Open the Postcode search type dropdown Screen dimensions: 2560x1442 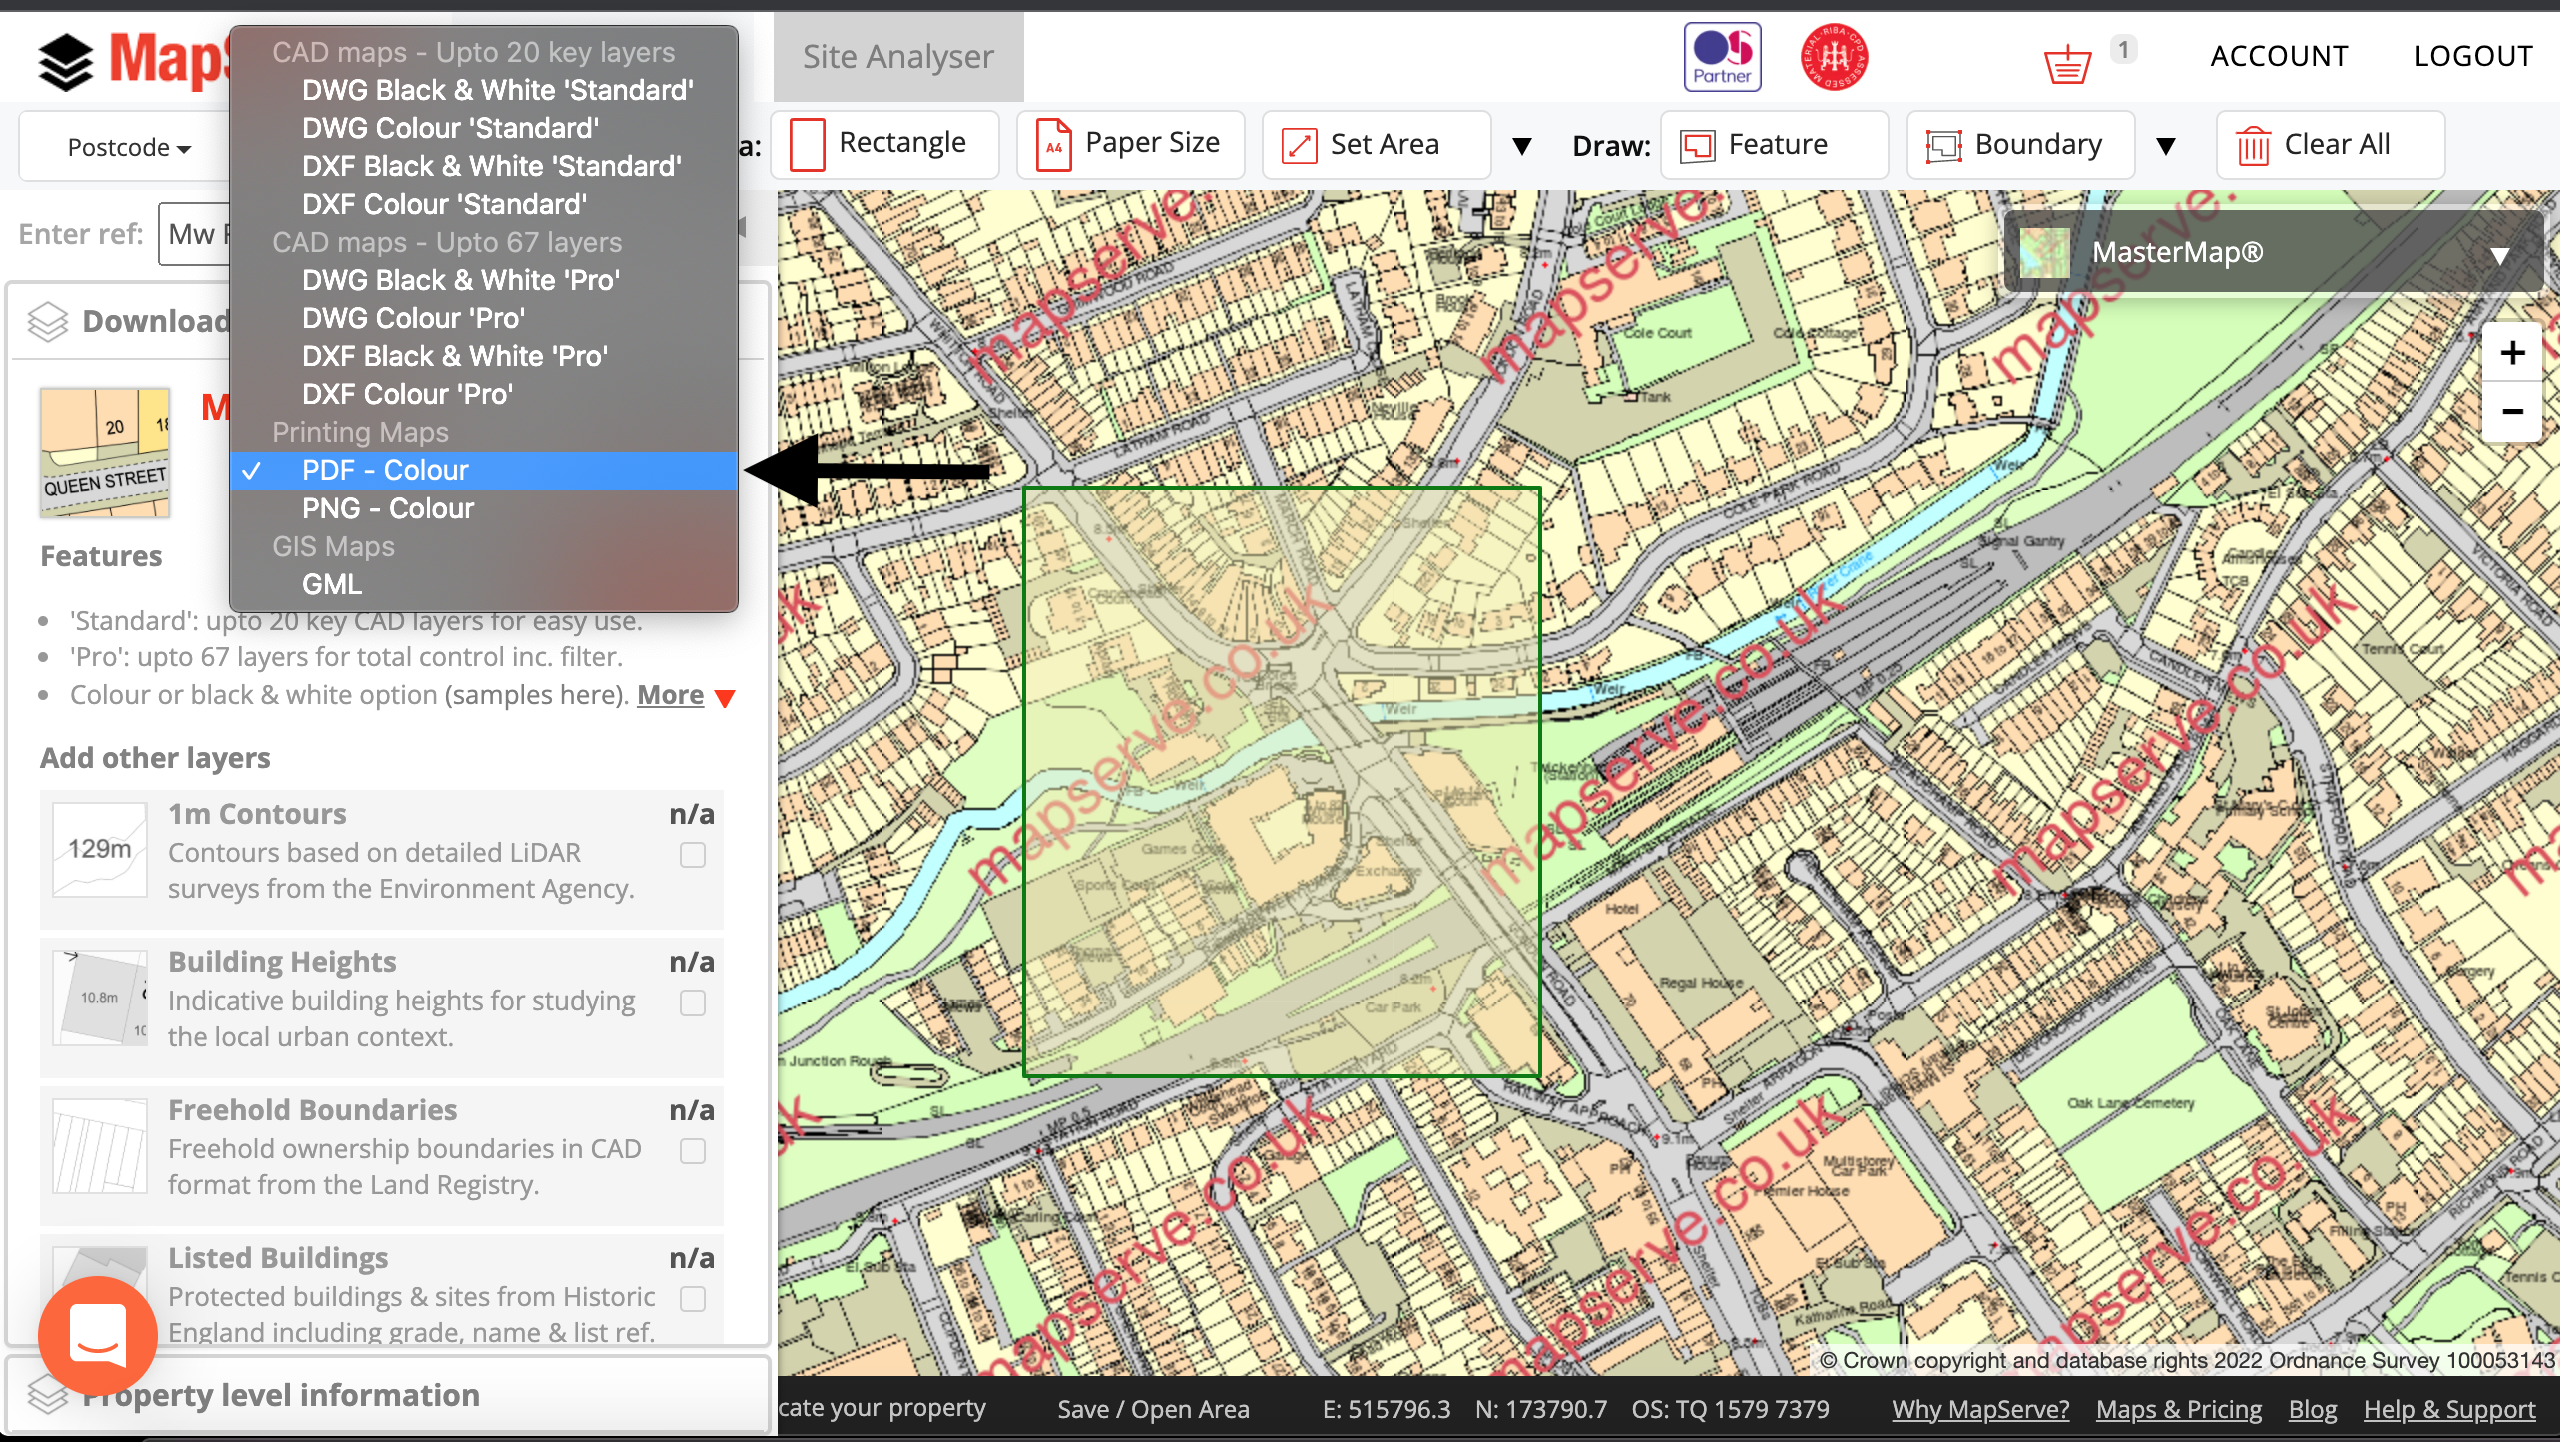tap(128, 147)
